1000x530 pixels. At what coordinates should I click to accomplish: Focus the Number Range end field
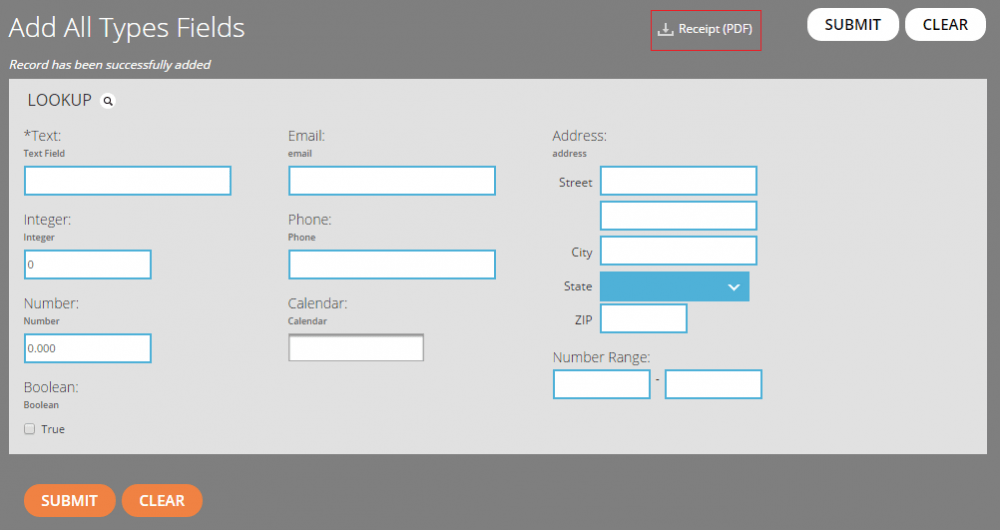pyautogui.click(x=713, y=384)
